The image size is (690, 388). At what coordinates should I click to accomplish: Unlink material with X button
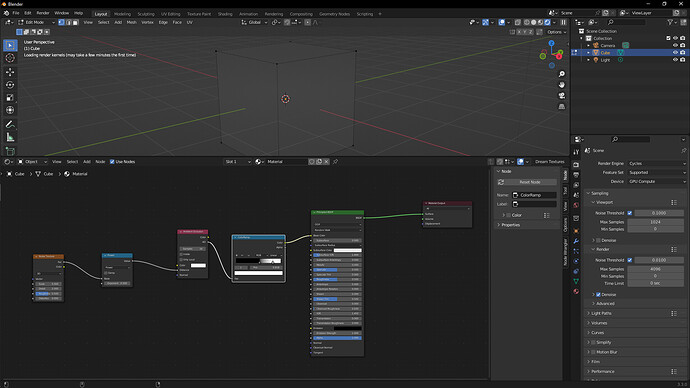(326, 162)
